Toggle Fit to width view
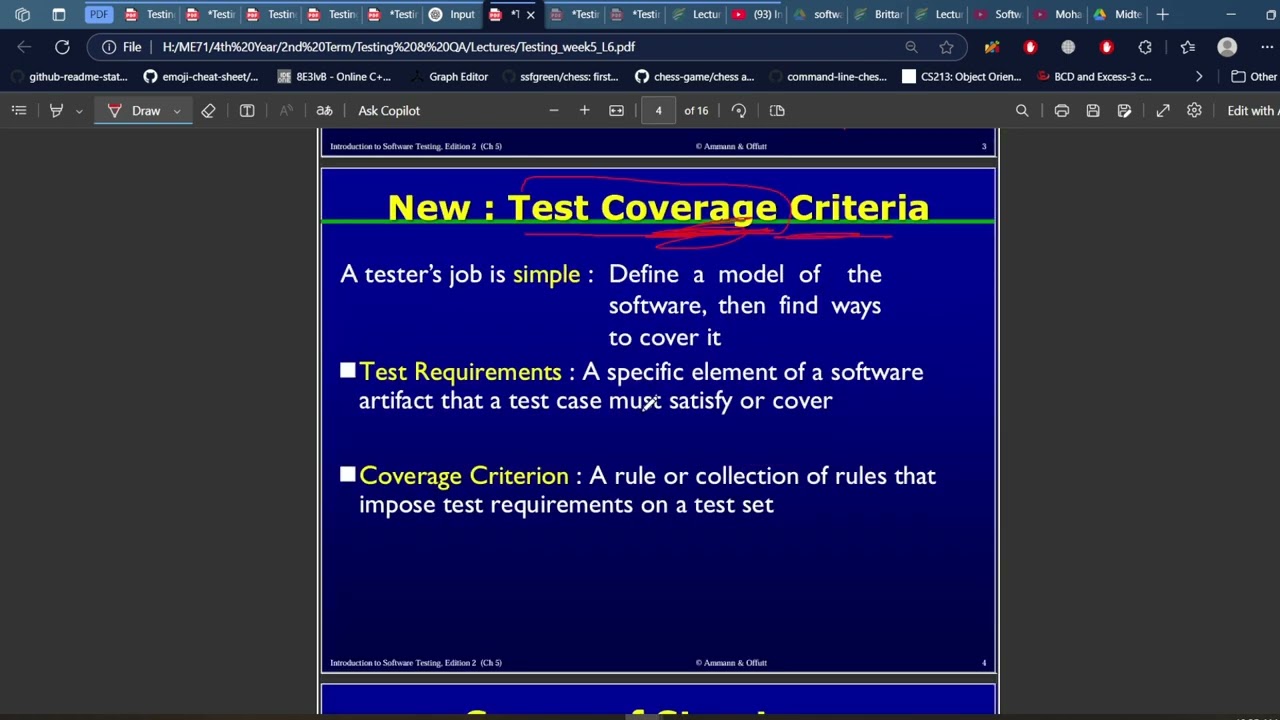This screenshot has height=720, width=1280. pos(616,111)
